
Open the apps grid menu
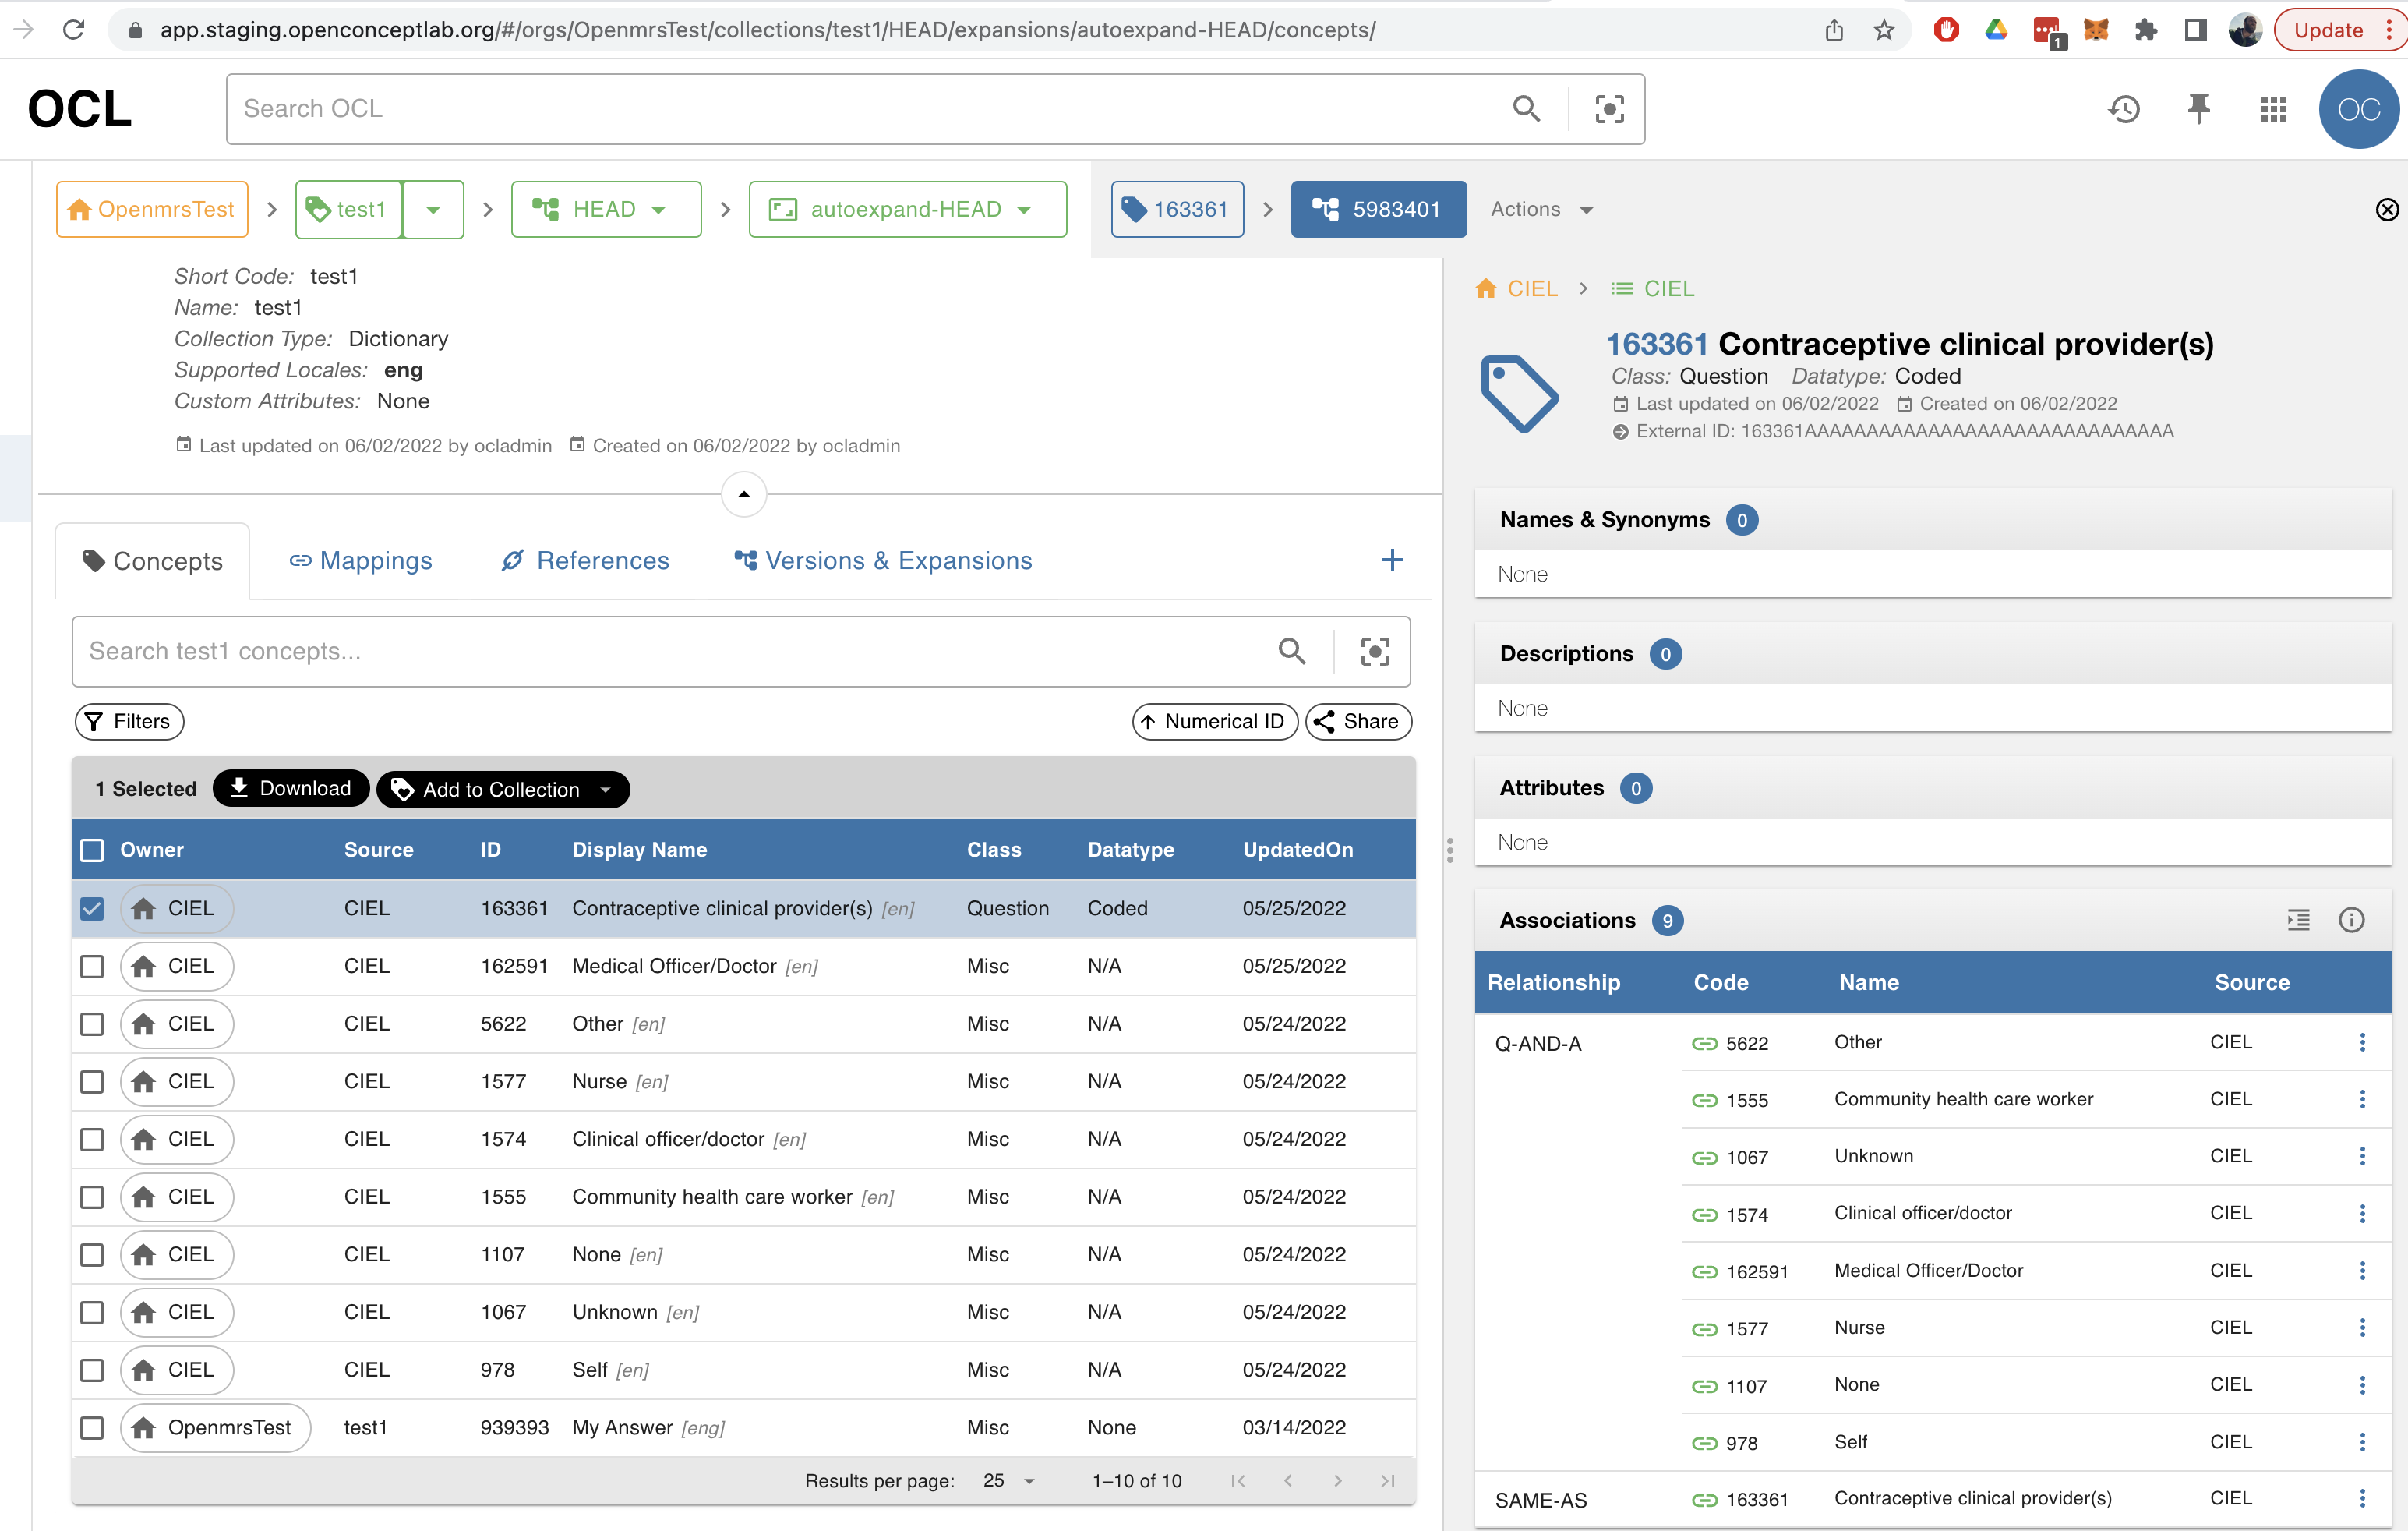pos(2273,109)
